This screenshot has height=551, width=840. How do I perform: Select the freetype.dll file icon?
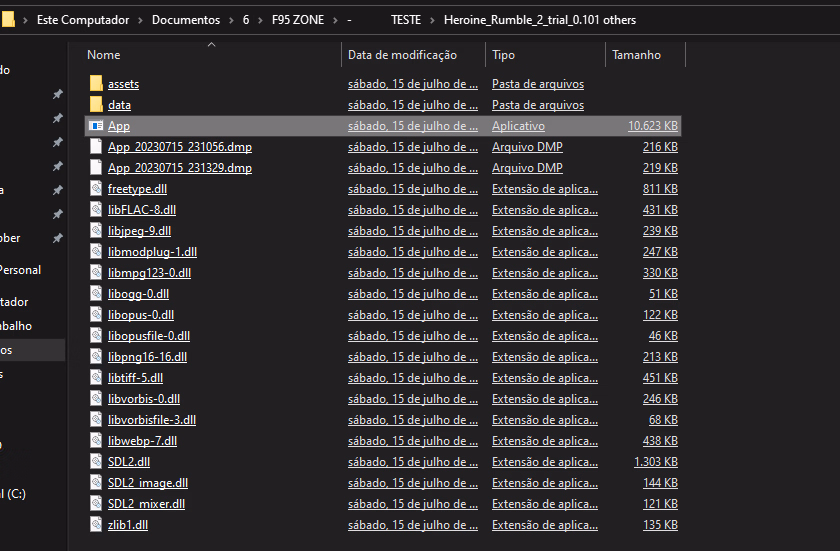pos(96,188)
